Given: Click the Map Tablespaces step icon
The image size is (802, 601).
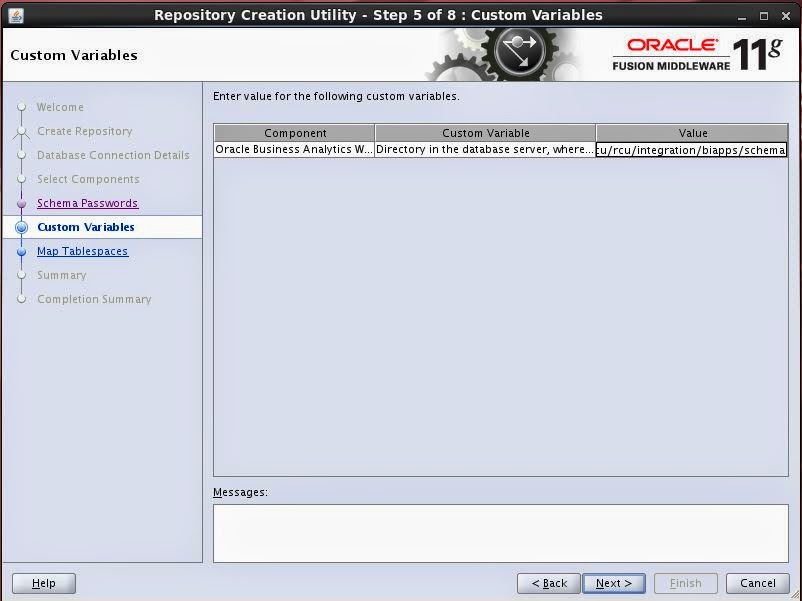Looking at the screenshot, I should pos(23,251).
